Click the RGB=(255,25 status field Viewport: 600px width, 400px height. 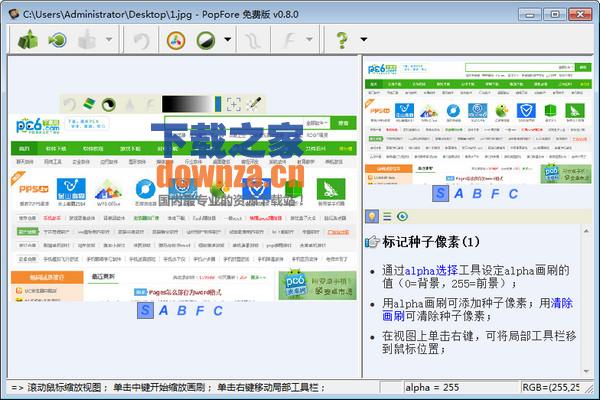(551, 387)
